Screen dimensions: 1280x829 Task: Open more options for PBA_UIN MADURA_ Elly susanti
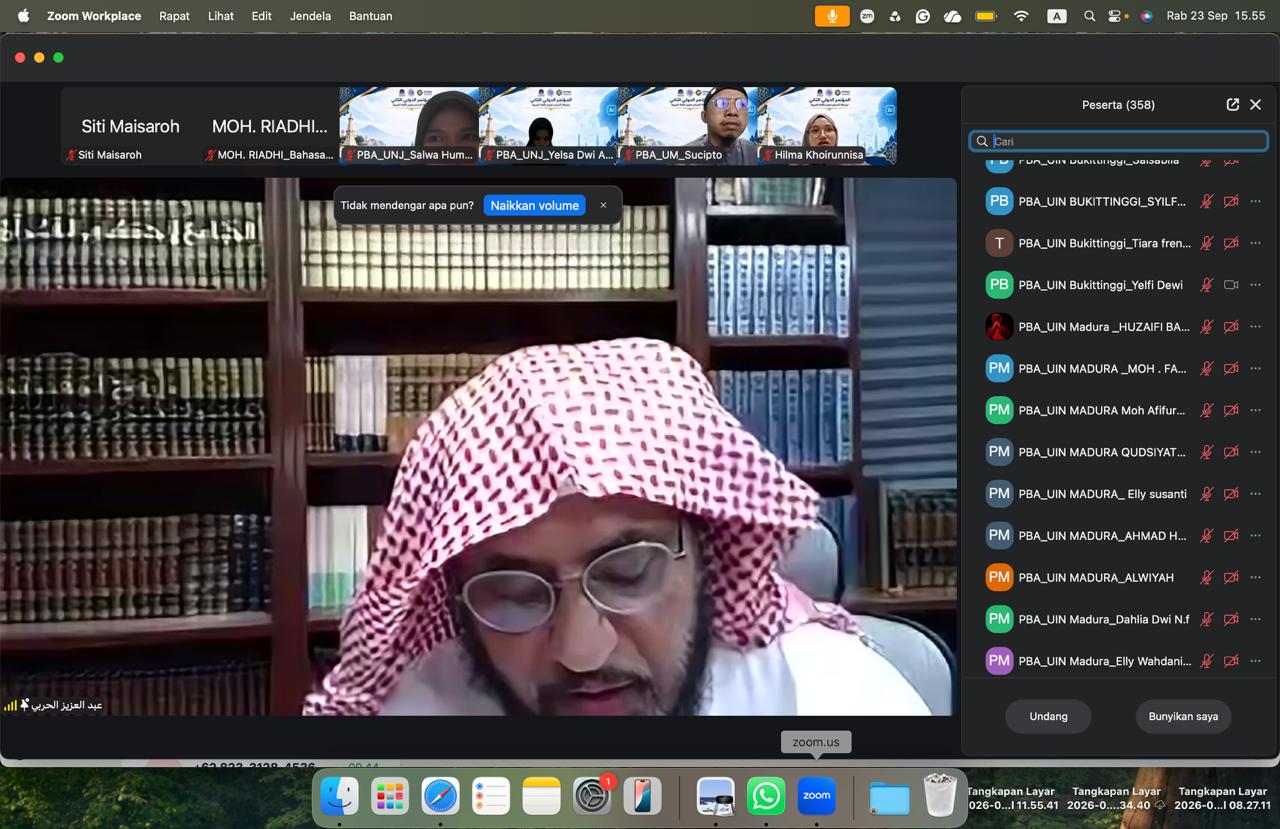tap(1256, 494)
